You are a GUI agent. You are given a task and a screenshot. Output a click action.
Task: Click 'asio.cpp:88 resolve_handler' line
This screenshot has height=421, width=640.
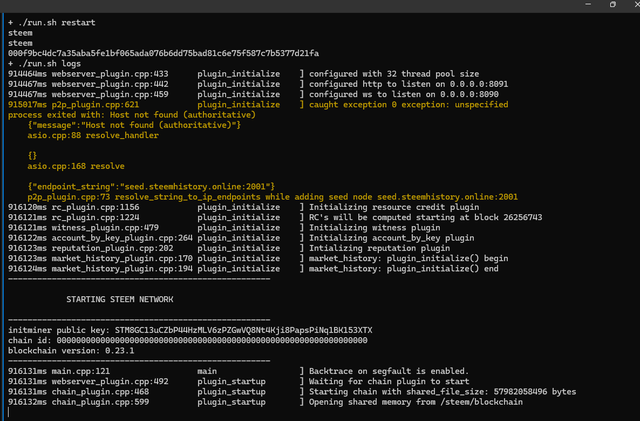(93, 135)
